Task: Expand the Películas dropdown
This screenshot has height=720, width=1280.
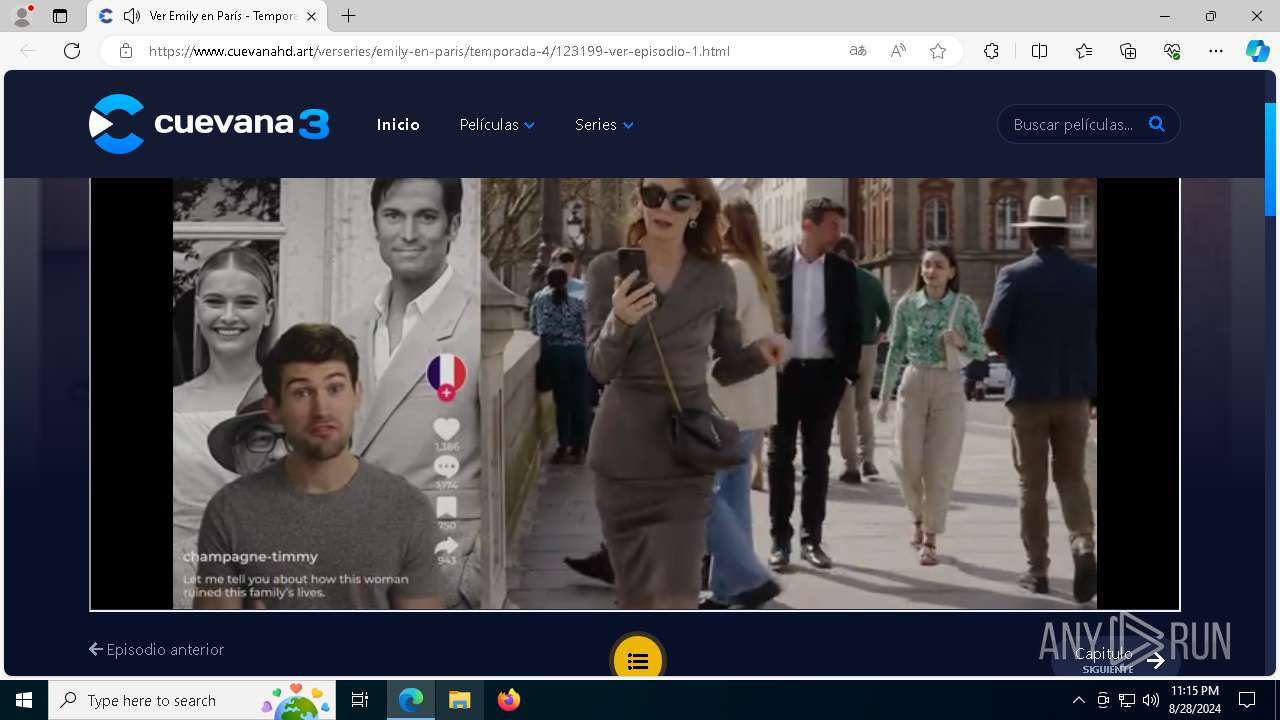Action: click(x=497, y=125)
